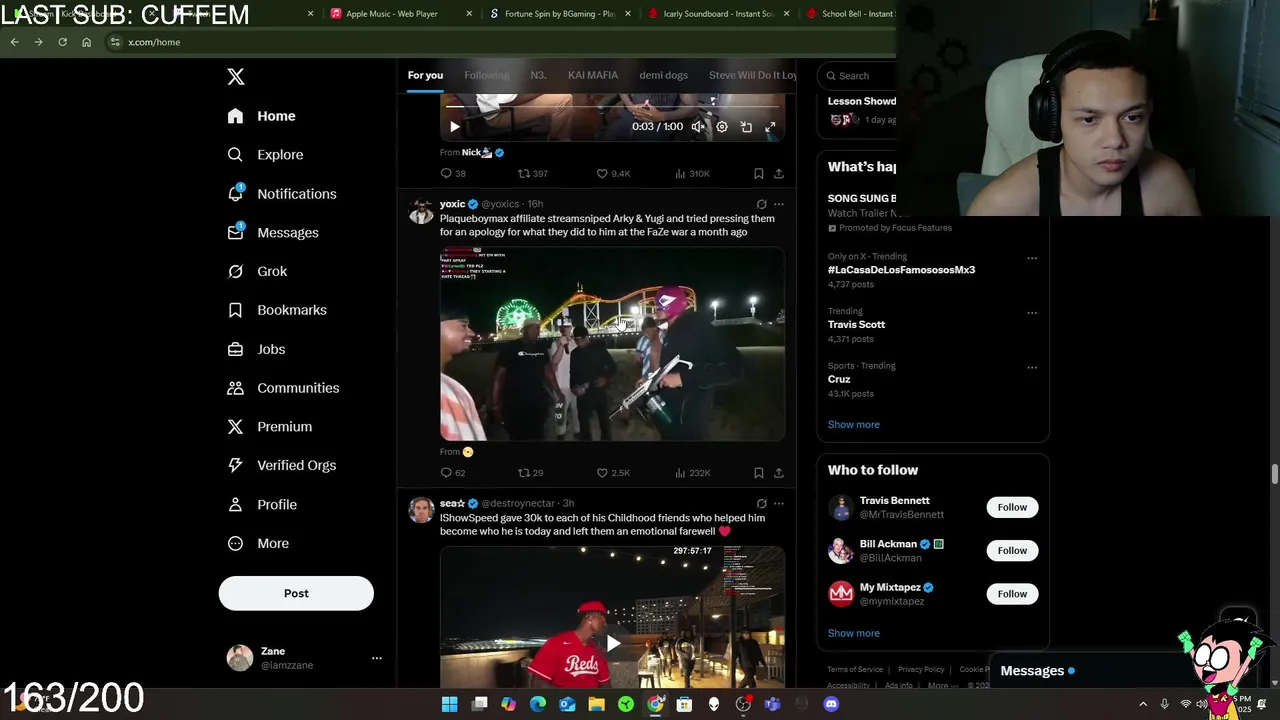Image resolution: width=1280 pixels, height=720 pixels.
Task: Click the Nick video progress bar
Action: coord(612,106)
